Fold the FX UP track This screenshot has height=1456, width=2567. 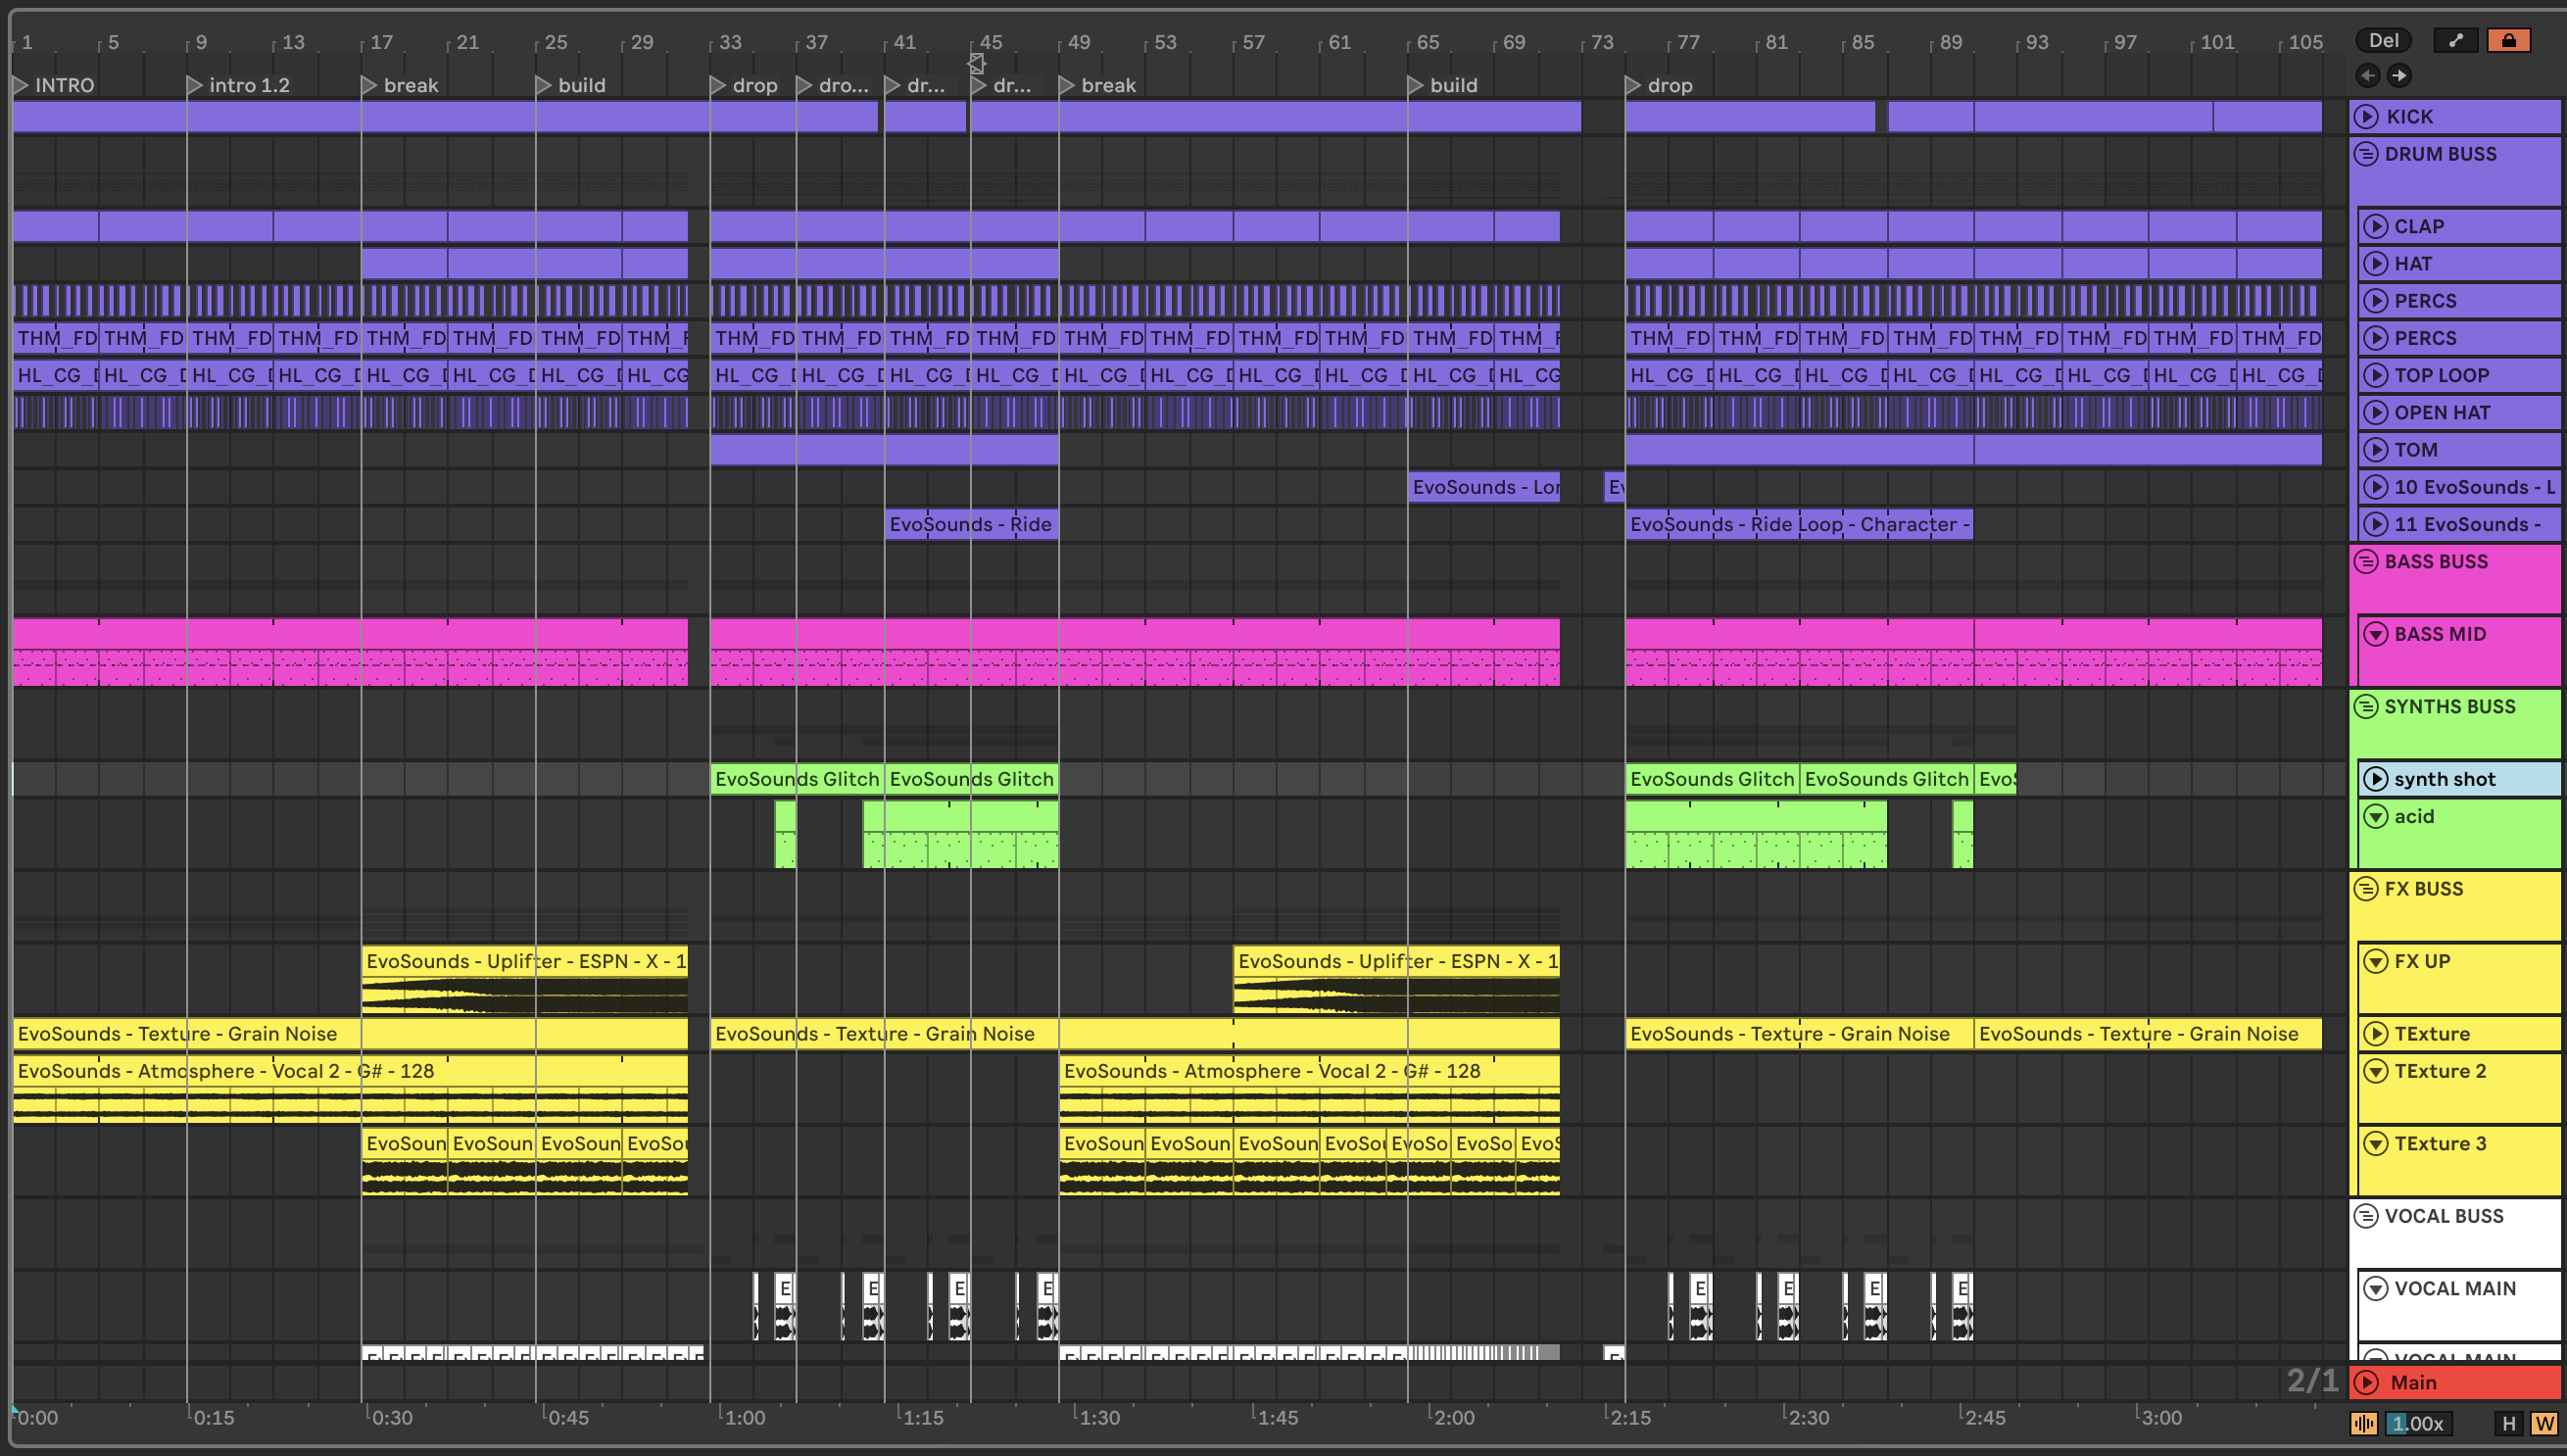pyautogui.click(x=2375, y=962)
